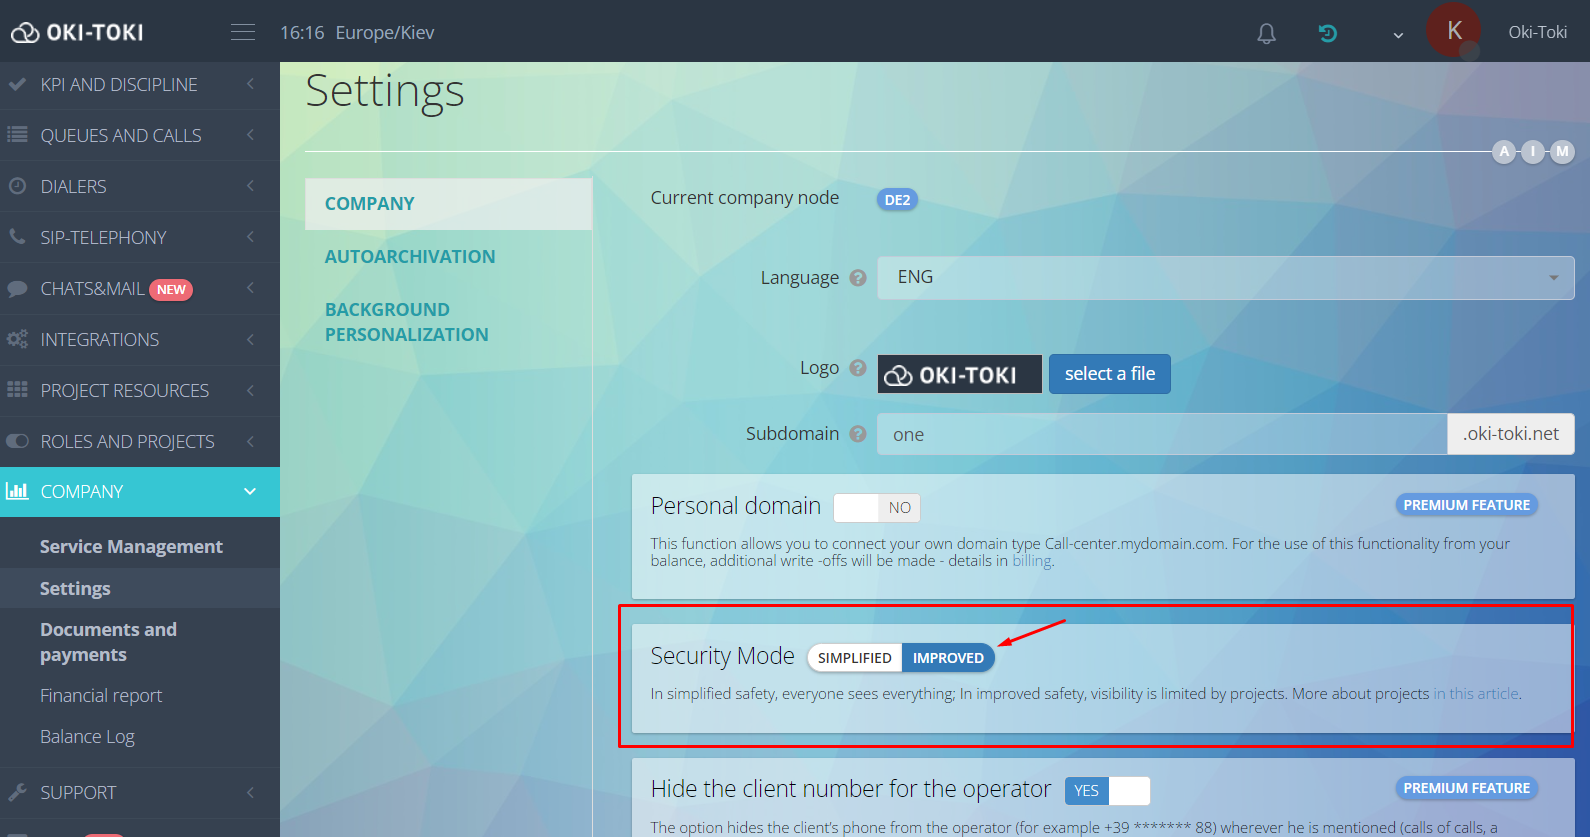Click the Subdomain help question icon
This screenshot has height=837, width=1590.
pos(858,434)
